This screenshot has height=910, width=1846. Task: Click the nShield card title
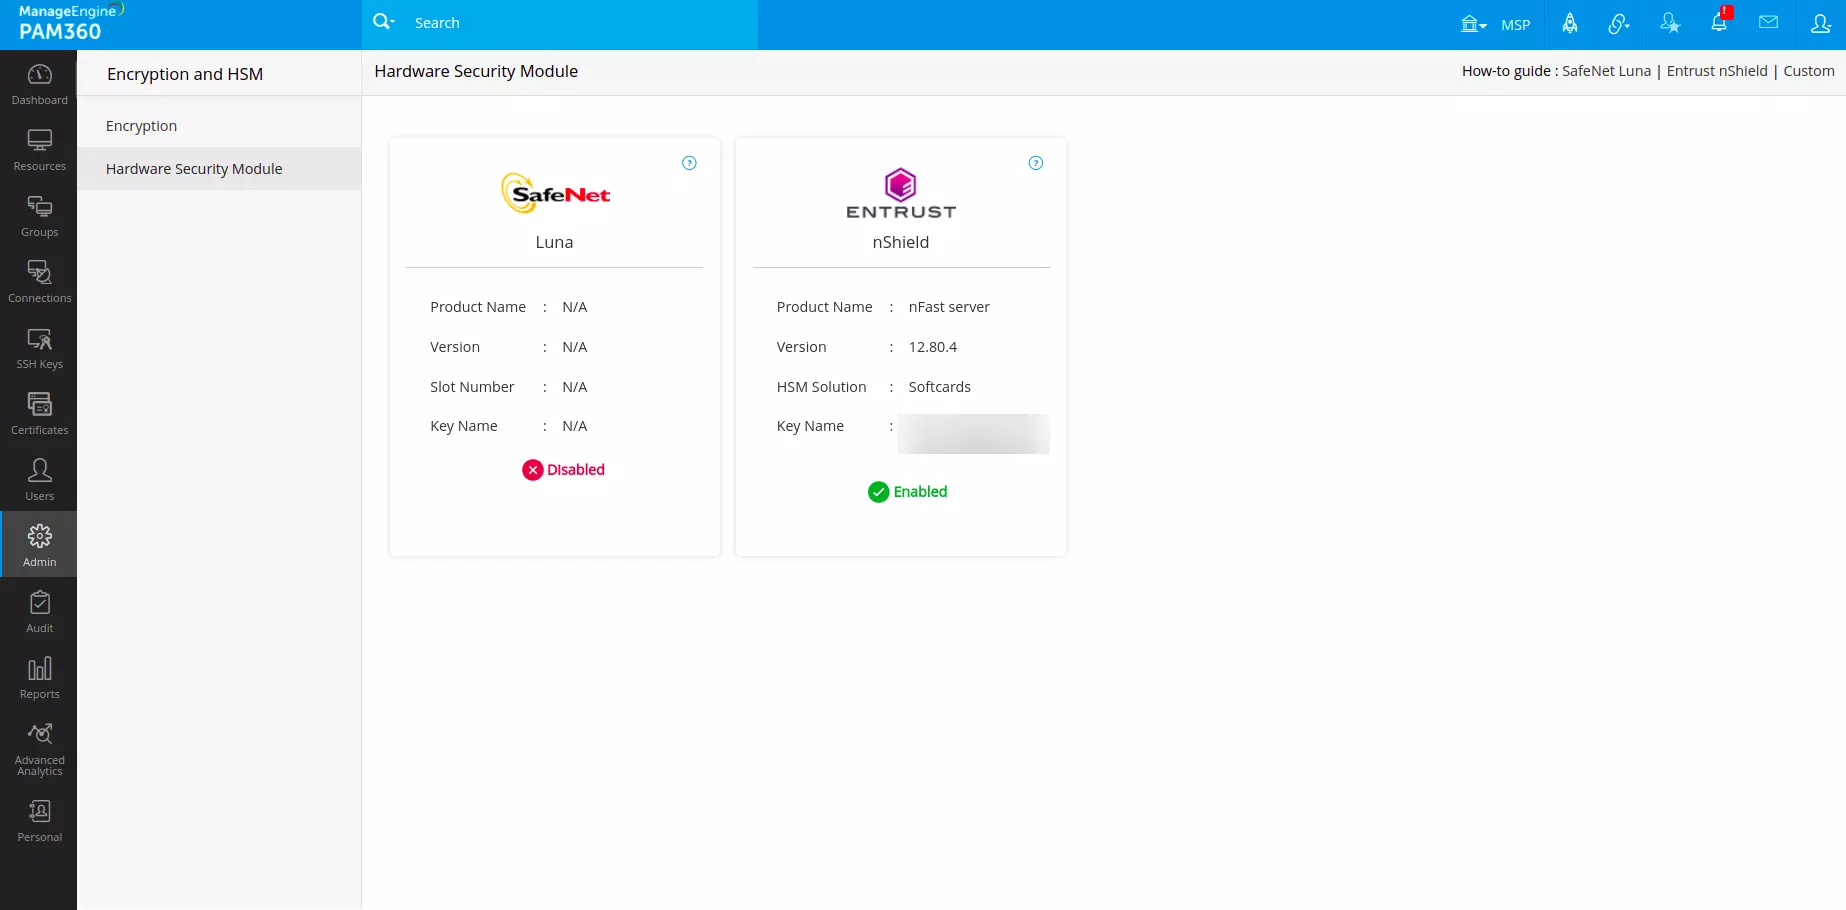pyautogui.click(x=901, y=242)
